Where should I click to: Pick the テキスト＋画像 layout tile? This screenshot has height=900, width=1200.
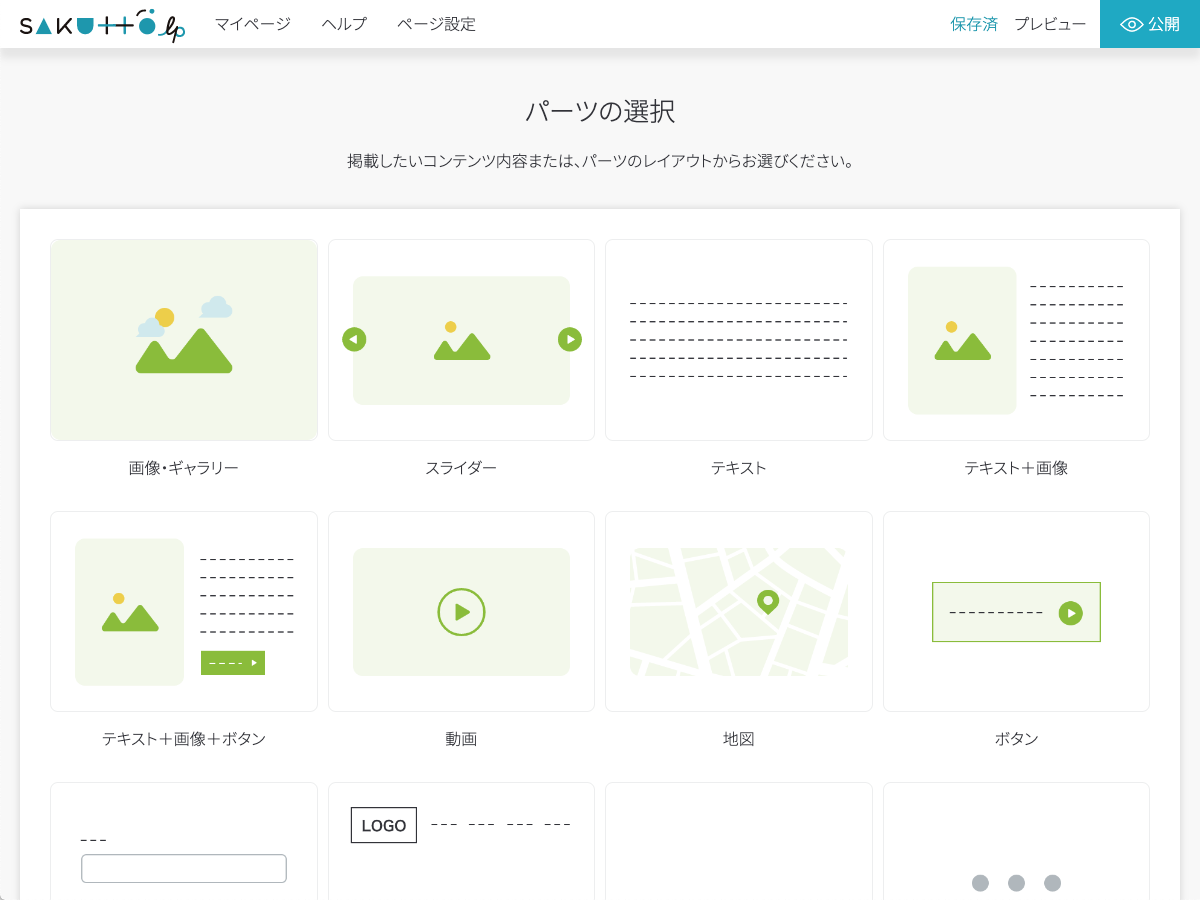tap(1016, 340)
